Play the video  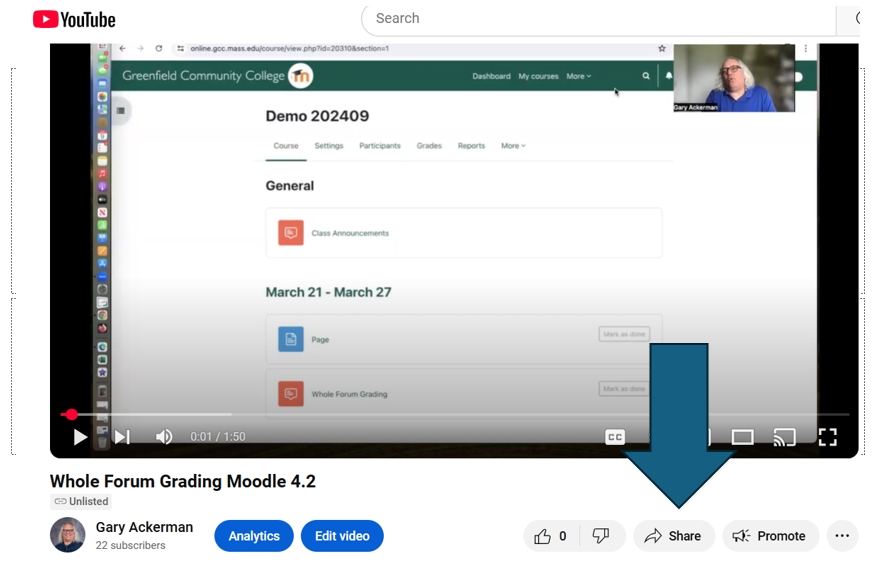(80, 437)
